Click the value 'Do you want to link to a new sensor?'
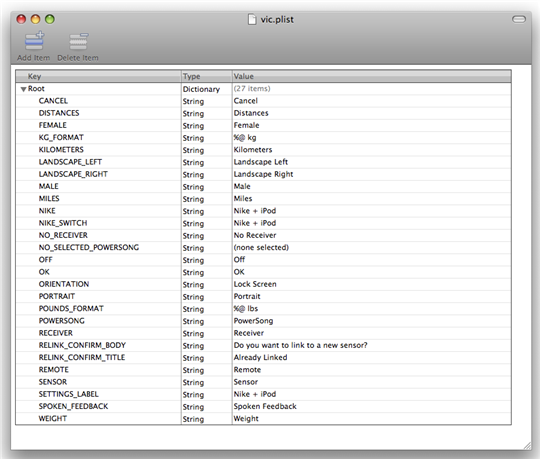This screenshot has height=459, width=540. click(x=300, y=345)
